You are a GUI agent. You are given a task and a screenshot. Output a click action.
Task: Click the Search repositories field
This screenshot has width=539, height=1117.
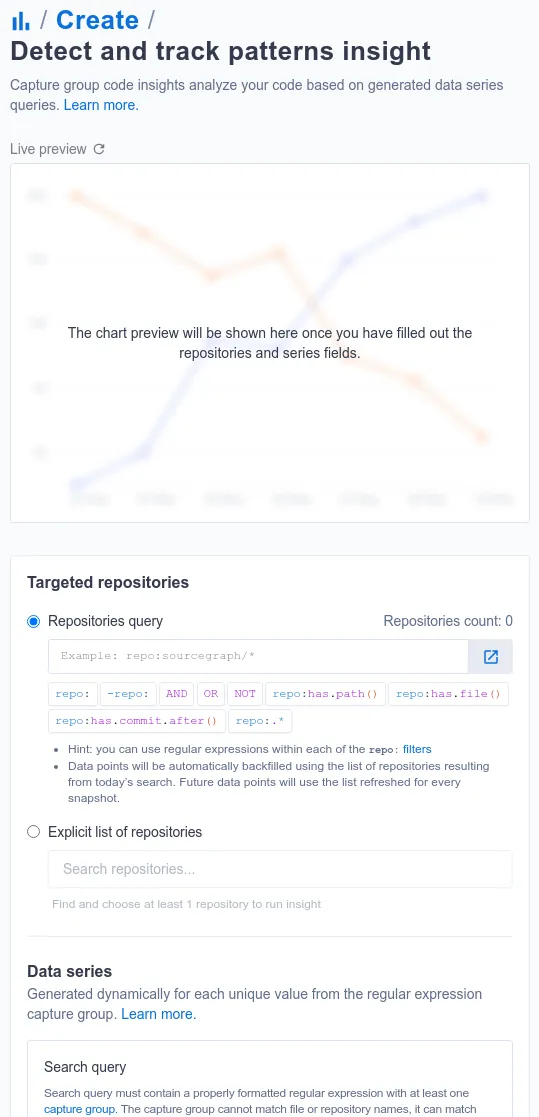coord(280,869)
